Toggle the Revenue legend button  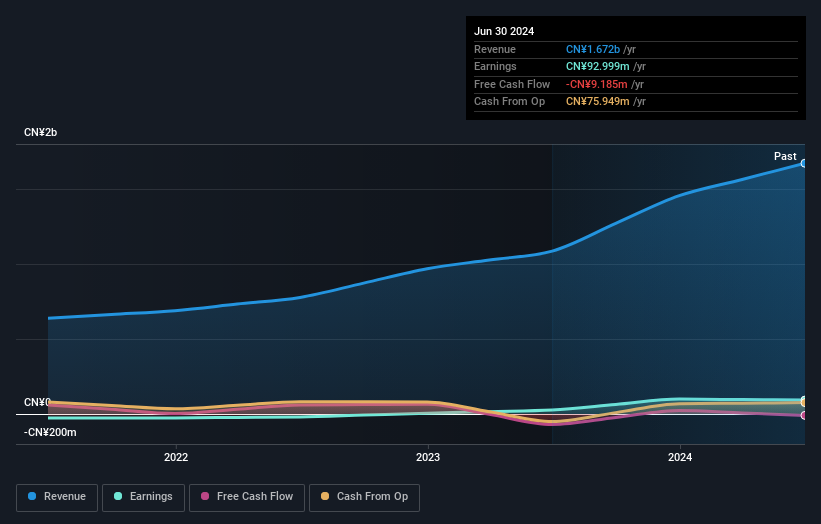(x=57, y=497)
